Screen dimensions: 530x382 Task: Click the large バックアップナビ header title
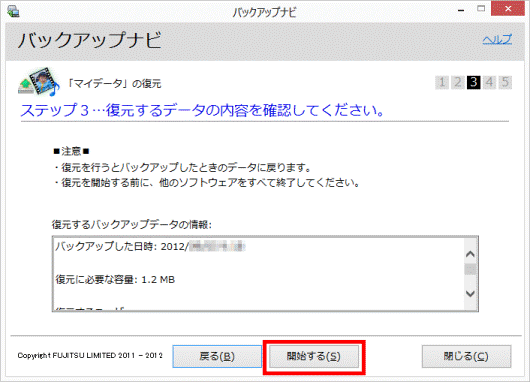[90, 40]
